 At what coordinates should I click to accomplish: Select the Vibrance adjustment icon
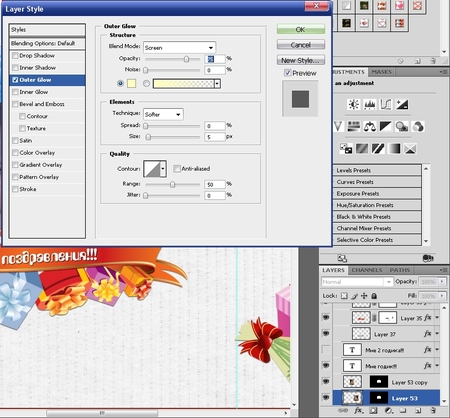coord(338,126)
